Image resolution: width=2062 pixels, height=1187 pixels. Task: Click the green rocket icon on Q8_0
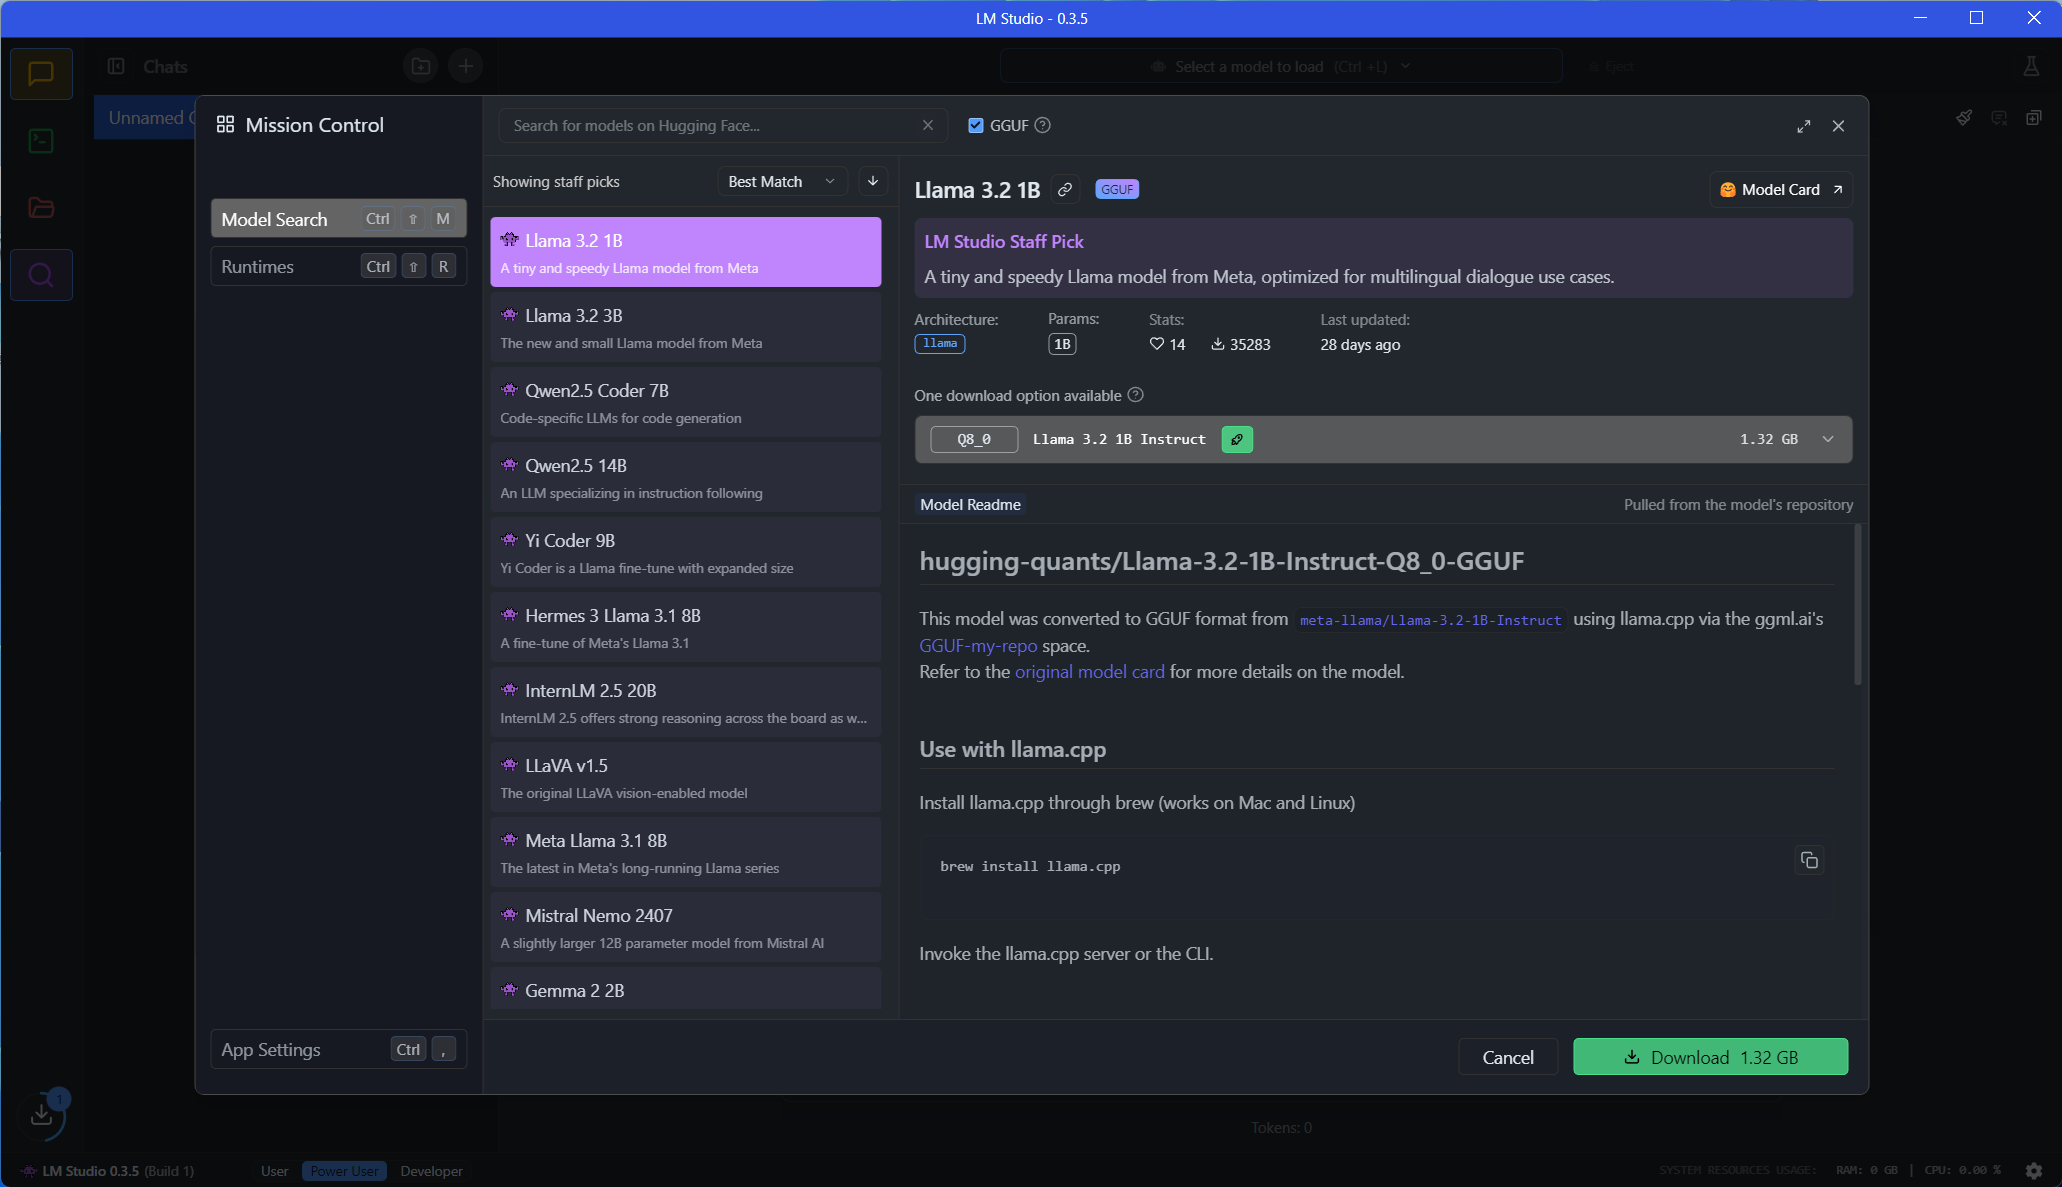coord(1237,439)
